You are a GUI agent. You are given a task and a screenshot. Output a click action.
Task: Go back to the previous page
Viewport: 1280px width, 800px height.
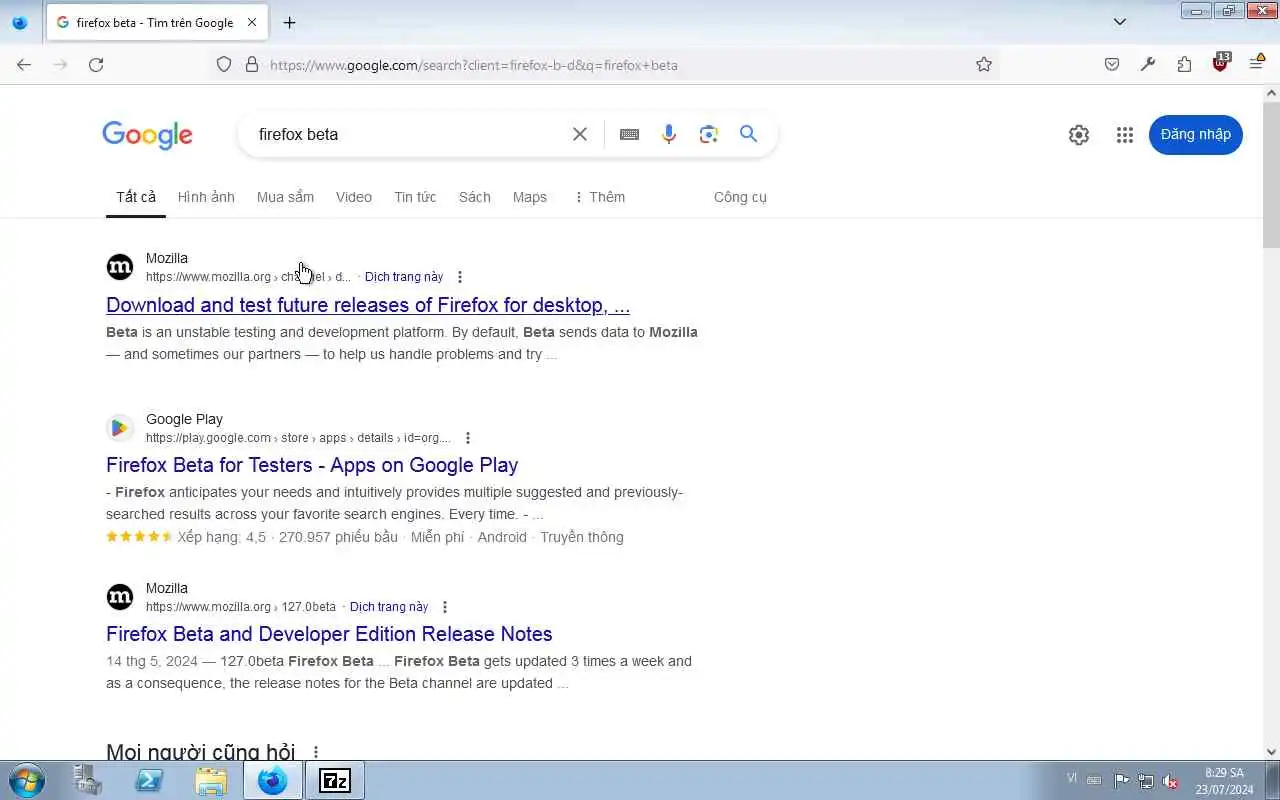[x=24, y=65]
